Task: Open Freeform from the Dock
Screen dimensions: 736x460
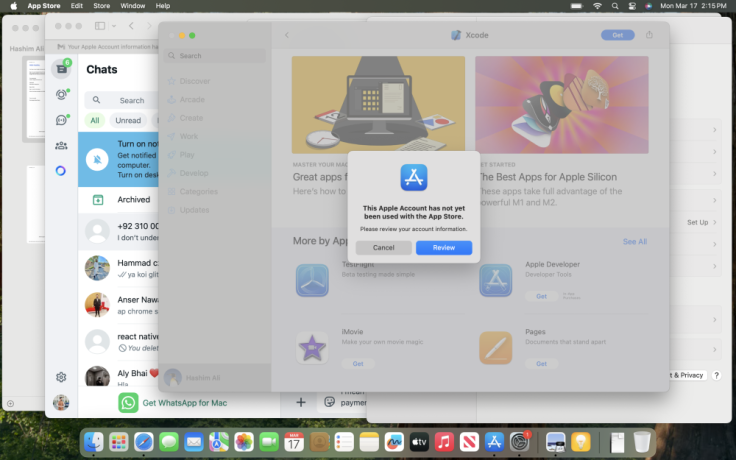Action: tap(394, 442)
